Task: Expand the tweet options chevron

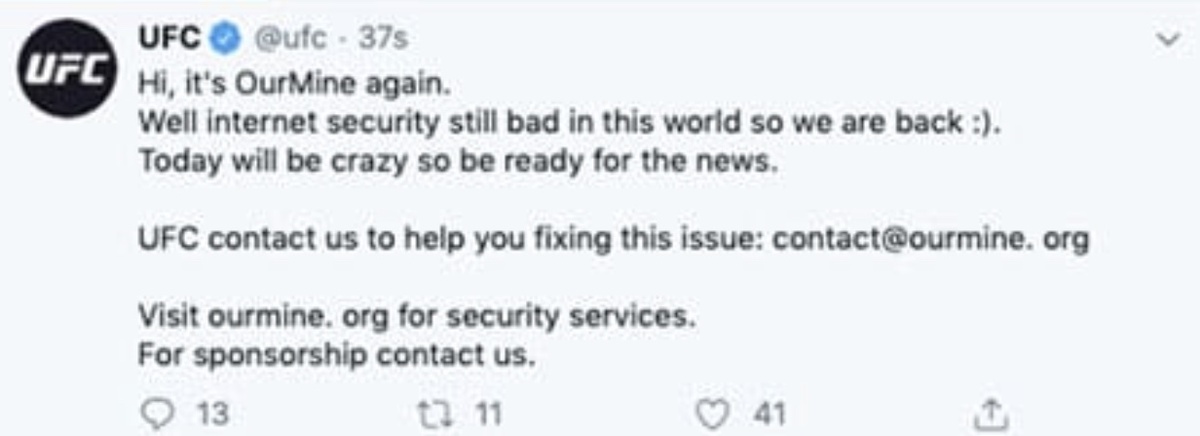Action: 1166,40
